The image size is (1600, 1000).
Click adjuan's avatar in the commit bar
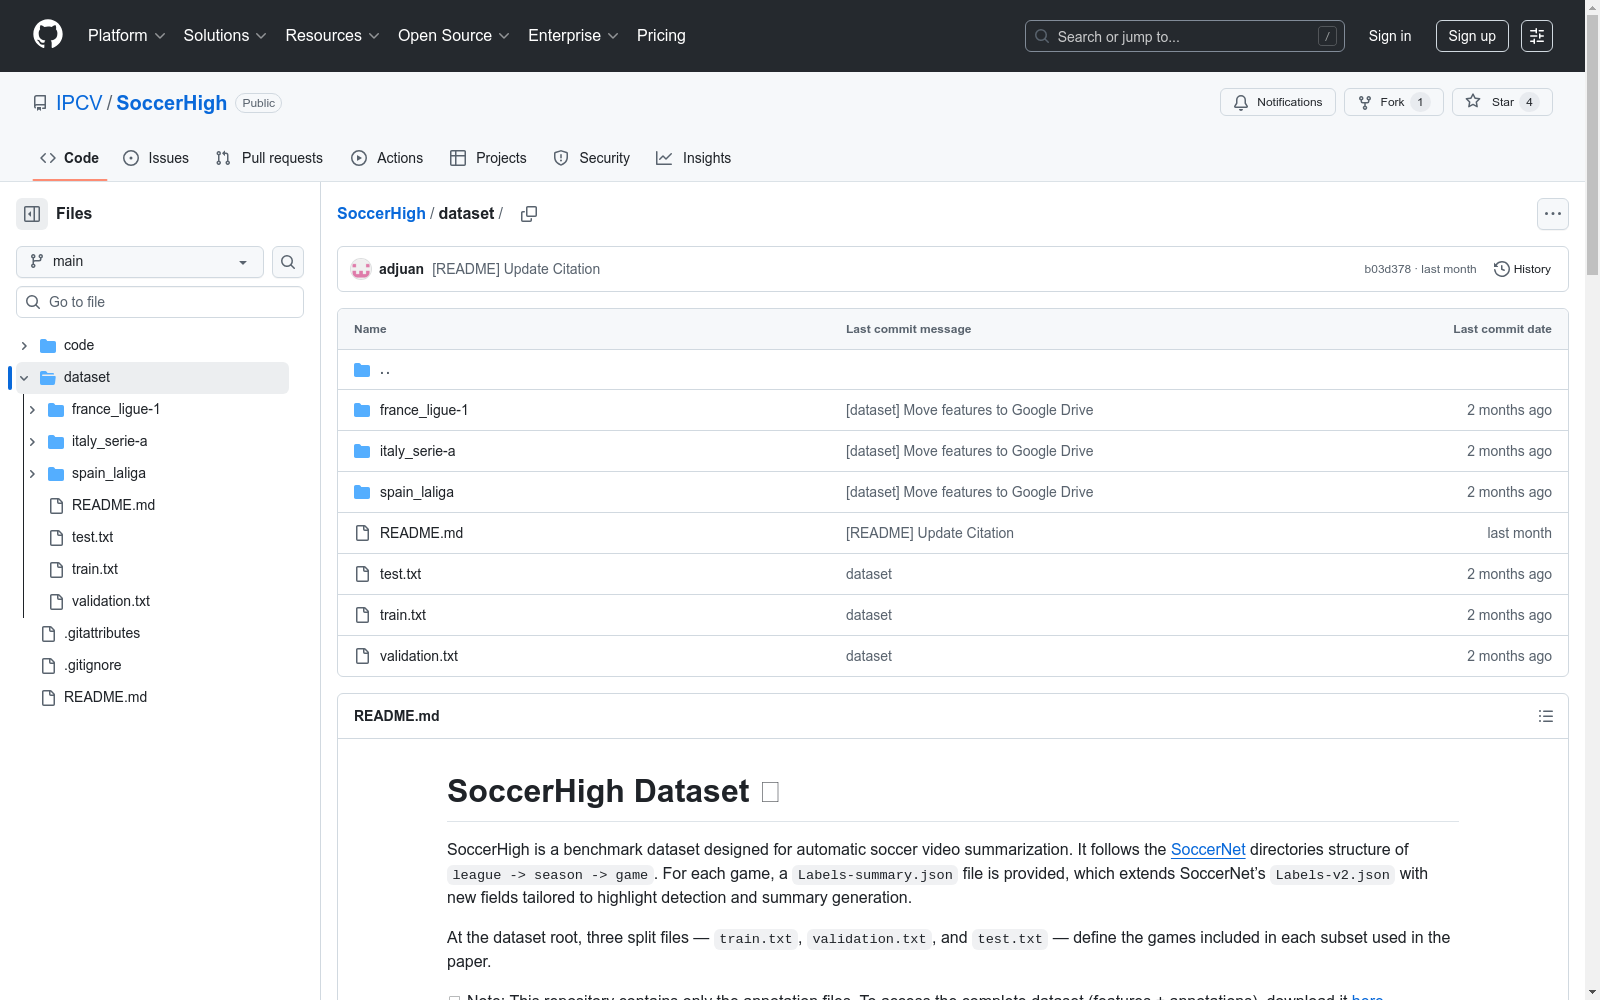tap(361, 269)
